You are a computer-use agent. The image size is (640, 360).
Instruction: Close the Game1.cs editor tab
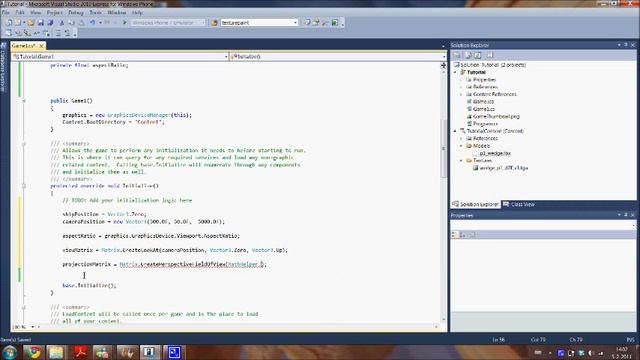[41, 46]
